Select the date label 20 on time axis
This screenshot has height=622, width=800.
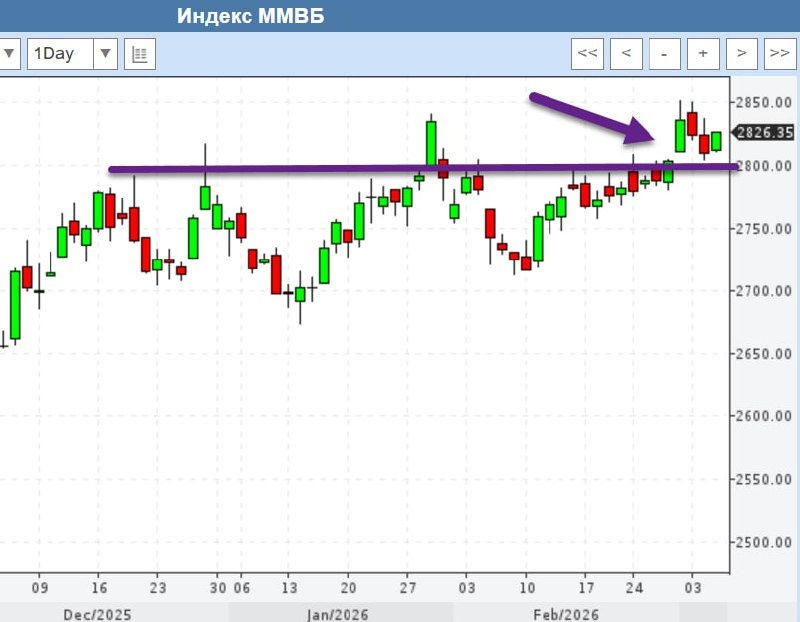(x=348, y=588)
